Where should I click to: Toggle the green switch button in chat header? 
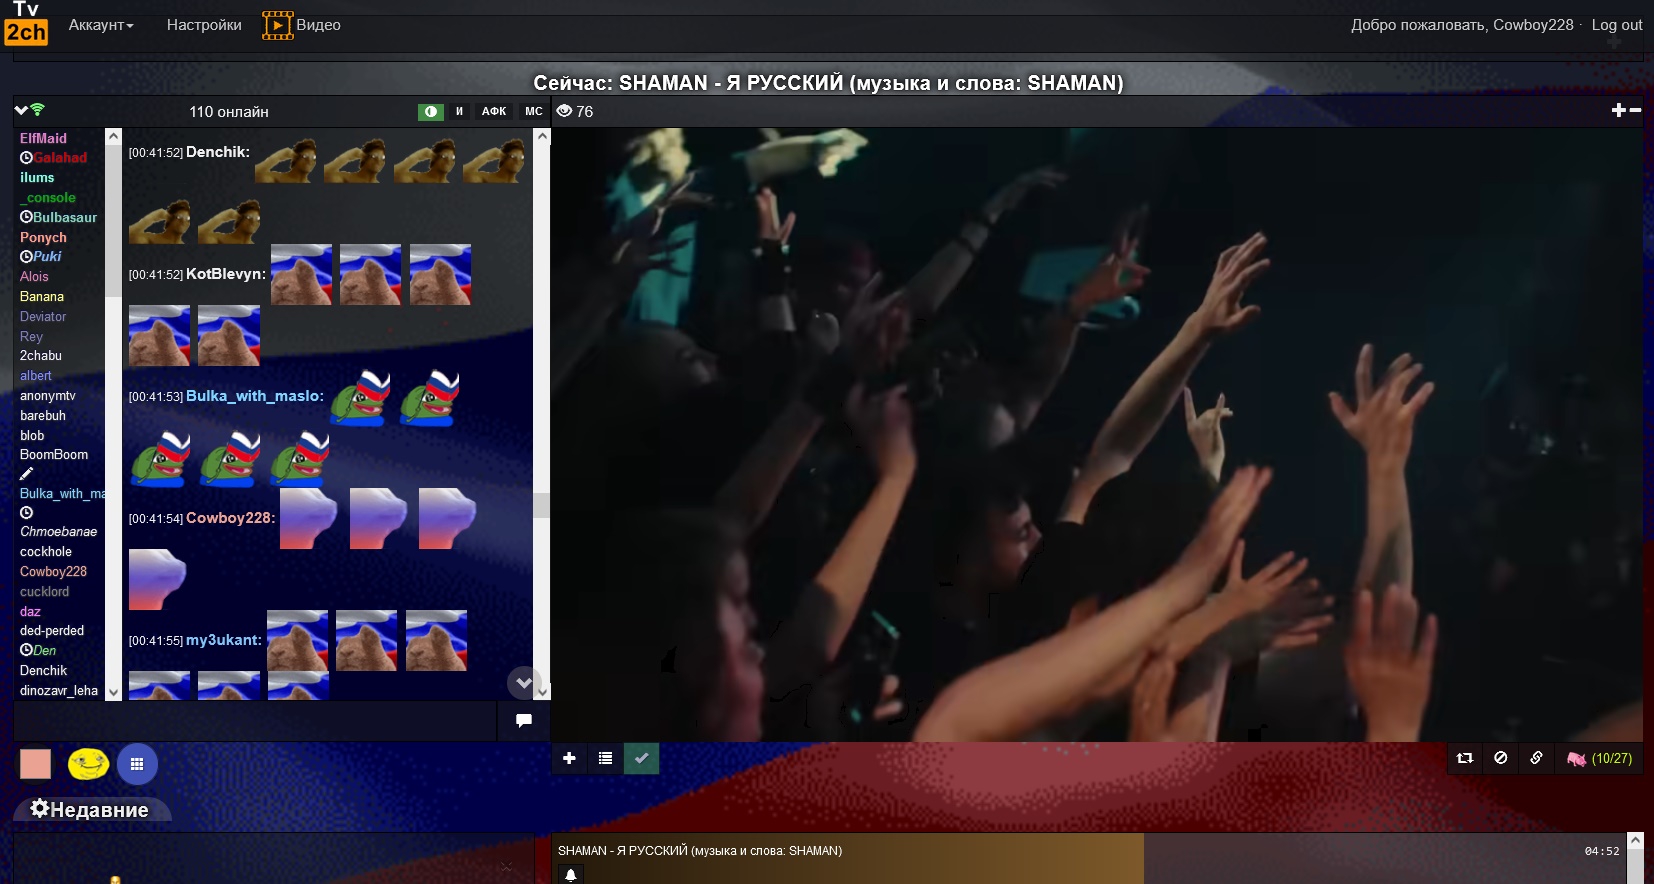431,111
